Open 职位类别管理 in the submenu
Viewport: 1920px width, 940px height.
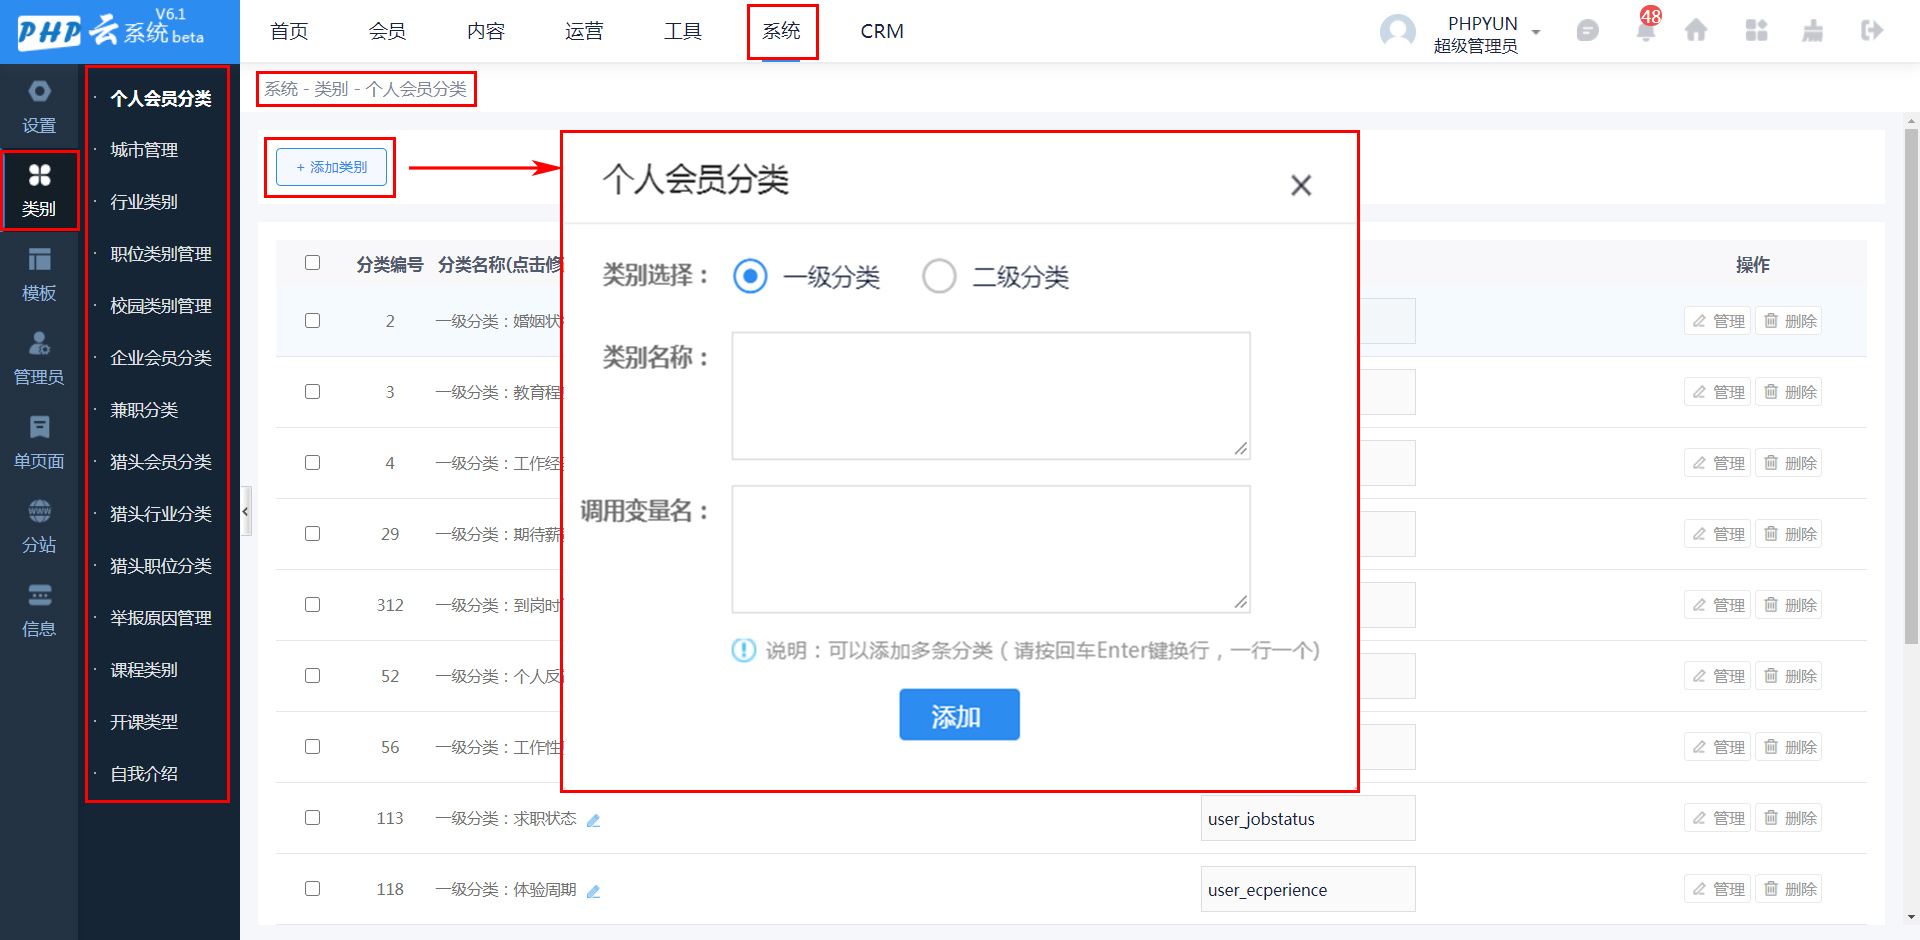(x=160, y=254)
